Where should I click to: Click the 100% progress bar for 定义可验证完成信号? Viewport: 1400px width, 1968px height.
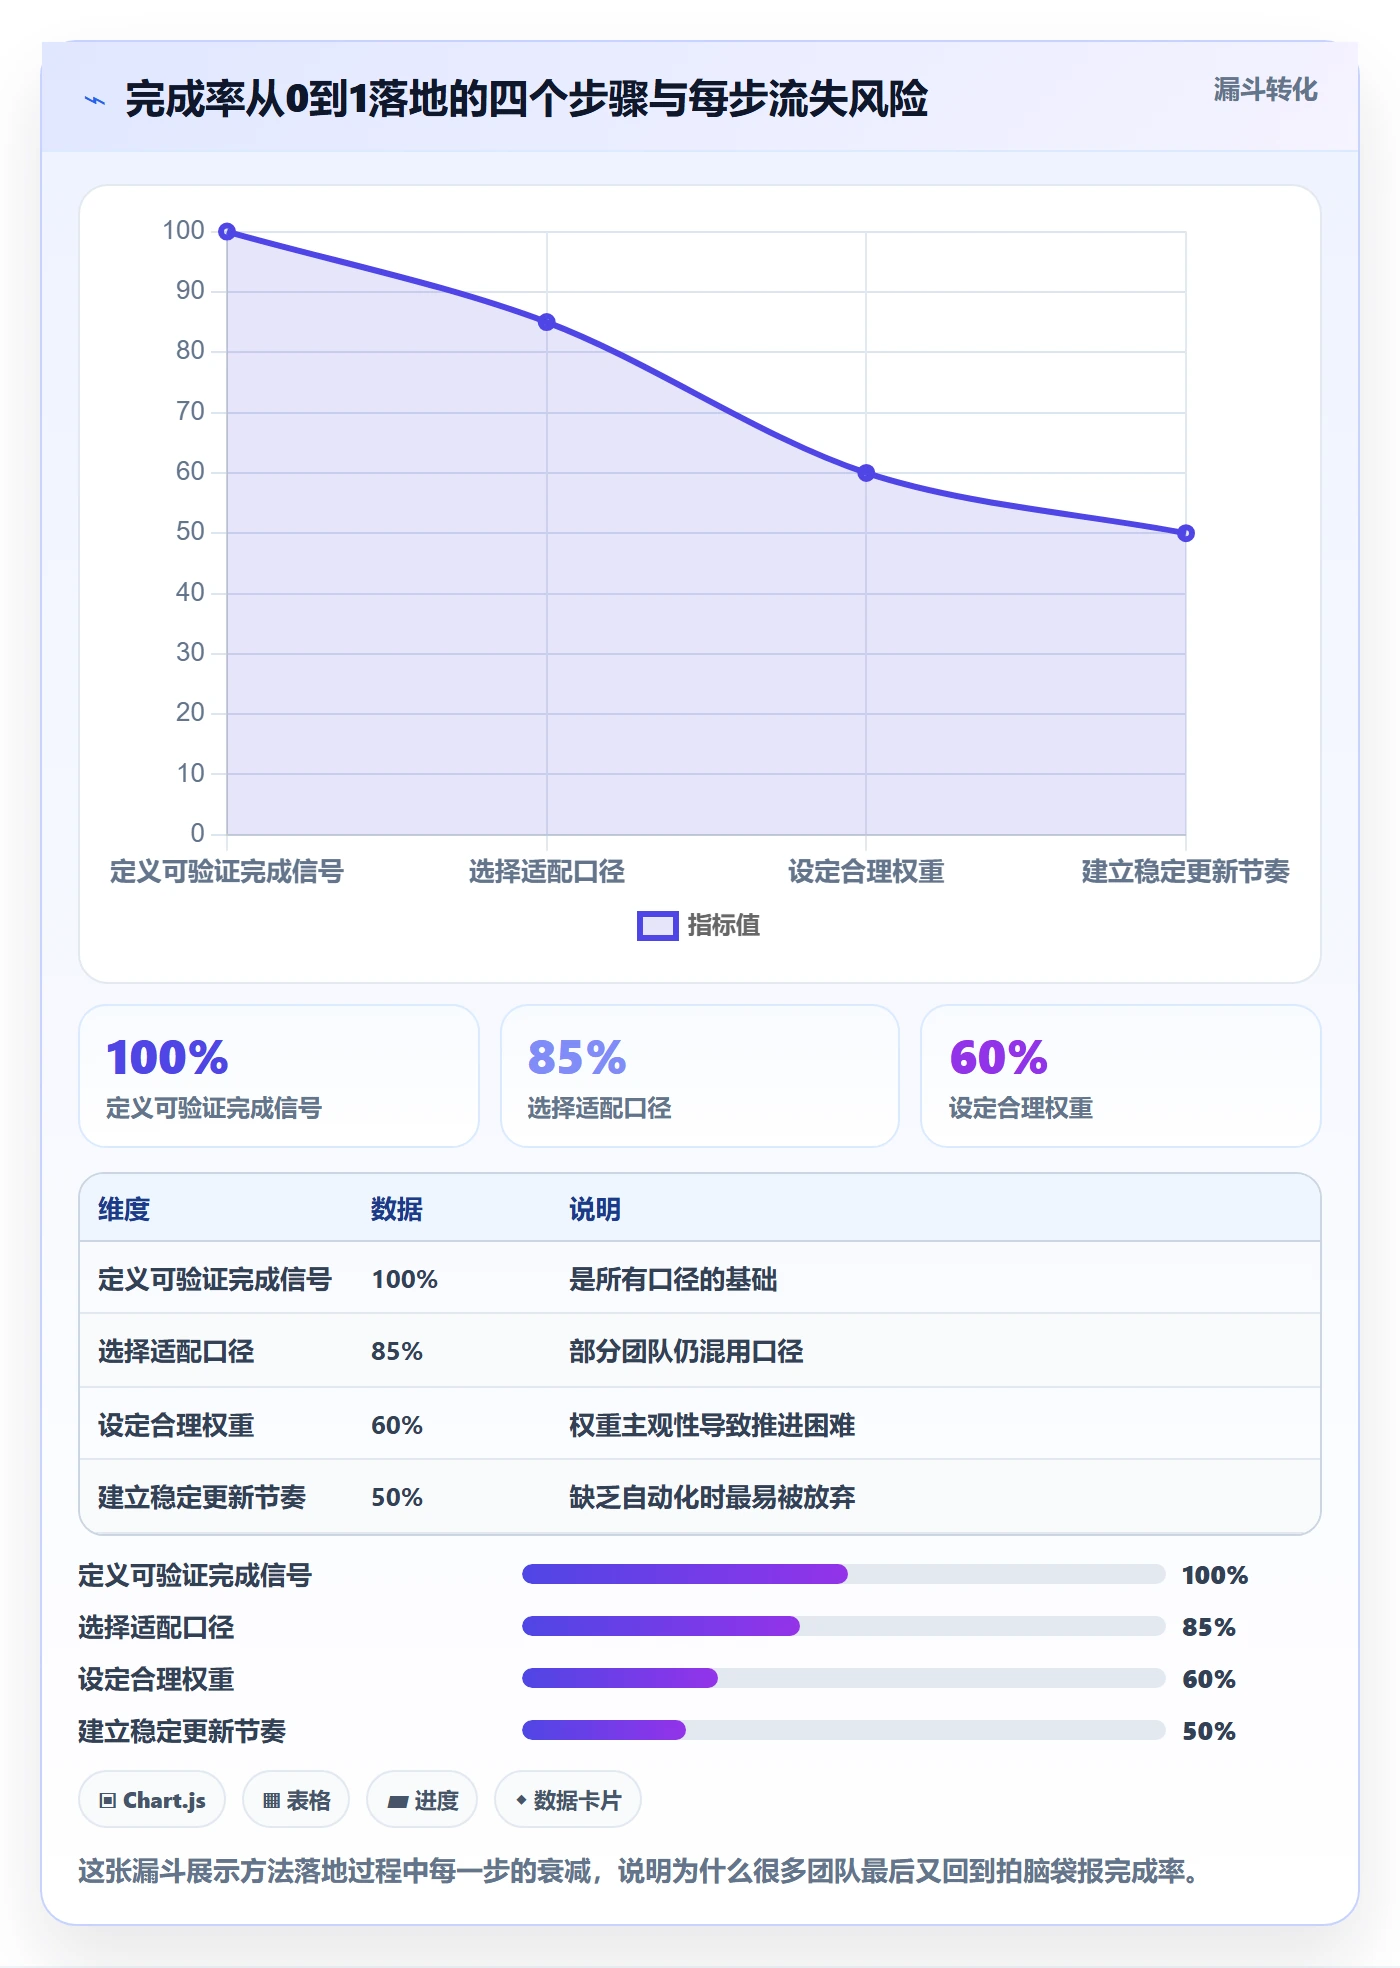coord(844,1574)
